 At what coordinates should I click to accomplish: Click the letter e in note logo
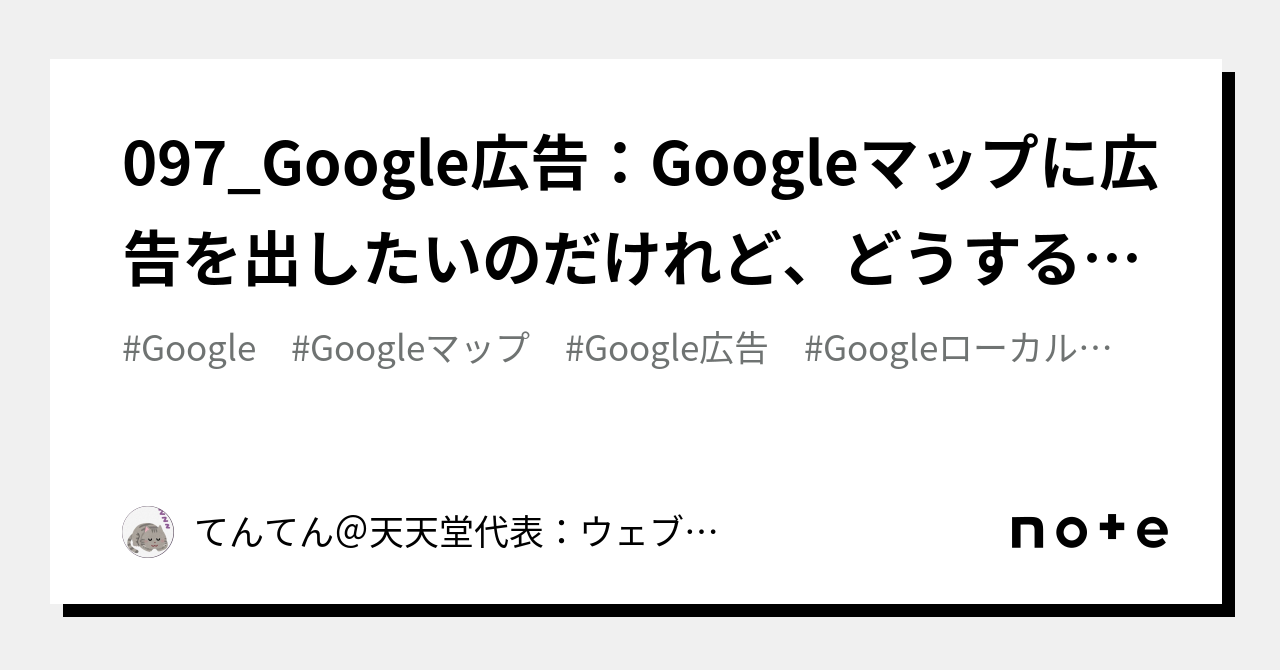click(1149, 532)
